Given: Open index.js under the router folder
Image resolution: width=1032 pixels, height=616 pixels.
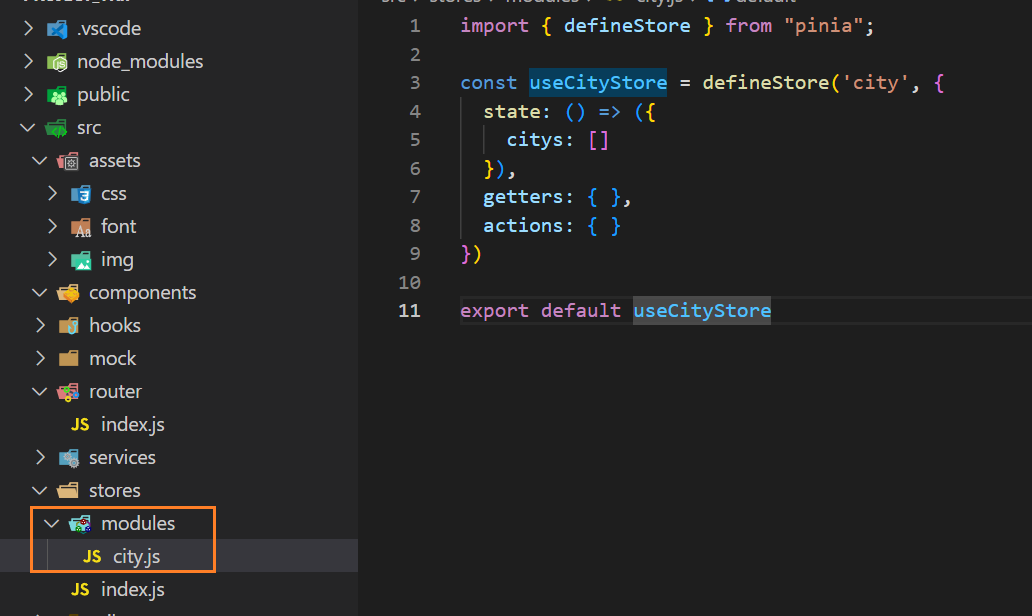Looking at the screenshot, I should point(132,425).
